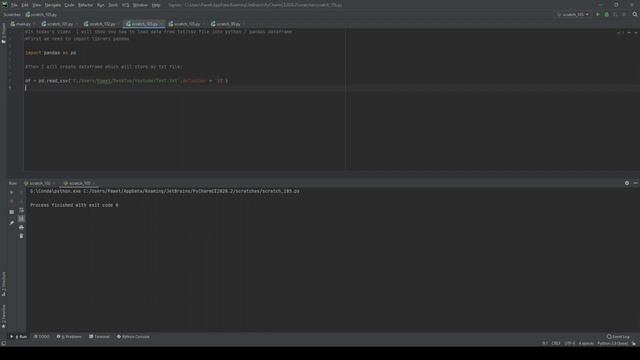640x360 pixels.
Task: Click the Stop icon in top toolbar
Action: [624, 14]
